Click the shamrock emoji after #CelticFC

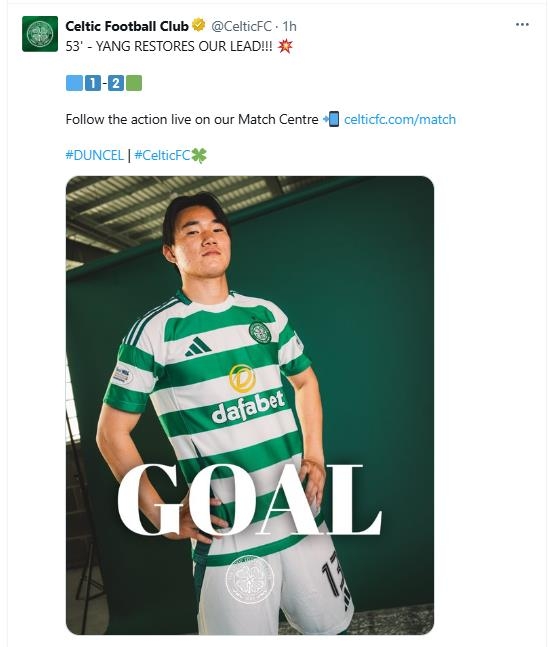click(x=199, y=156)
